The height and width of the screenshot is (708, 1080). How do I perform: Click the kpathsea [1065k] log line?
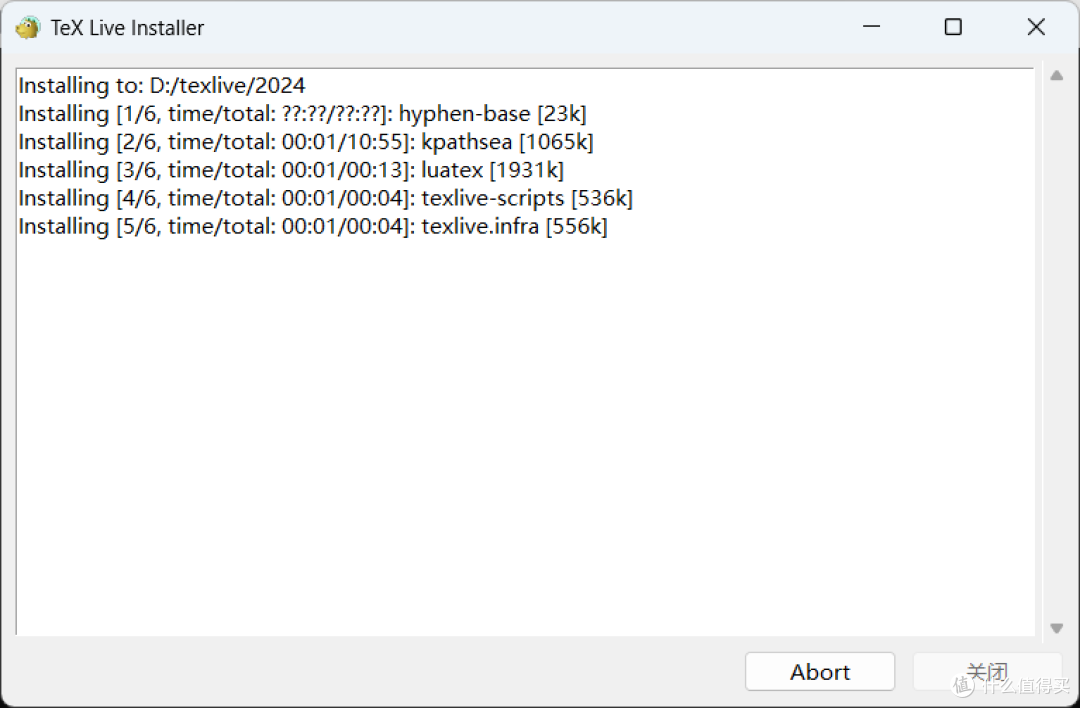tap(306, 142)
